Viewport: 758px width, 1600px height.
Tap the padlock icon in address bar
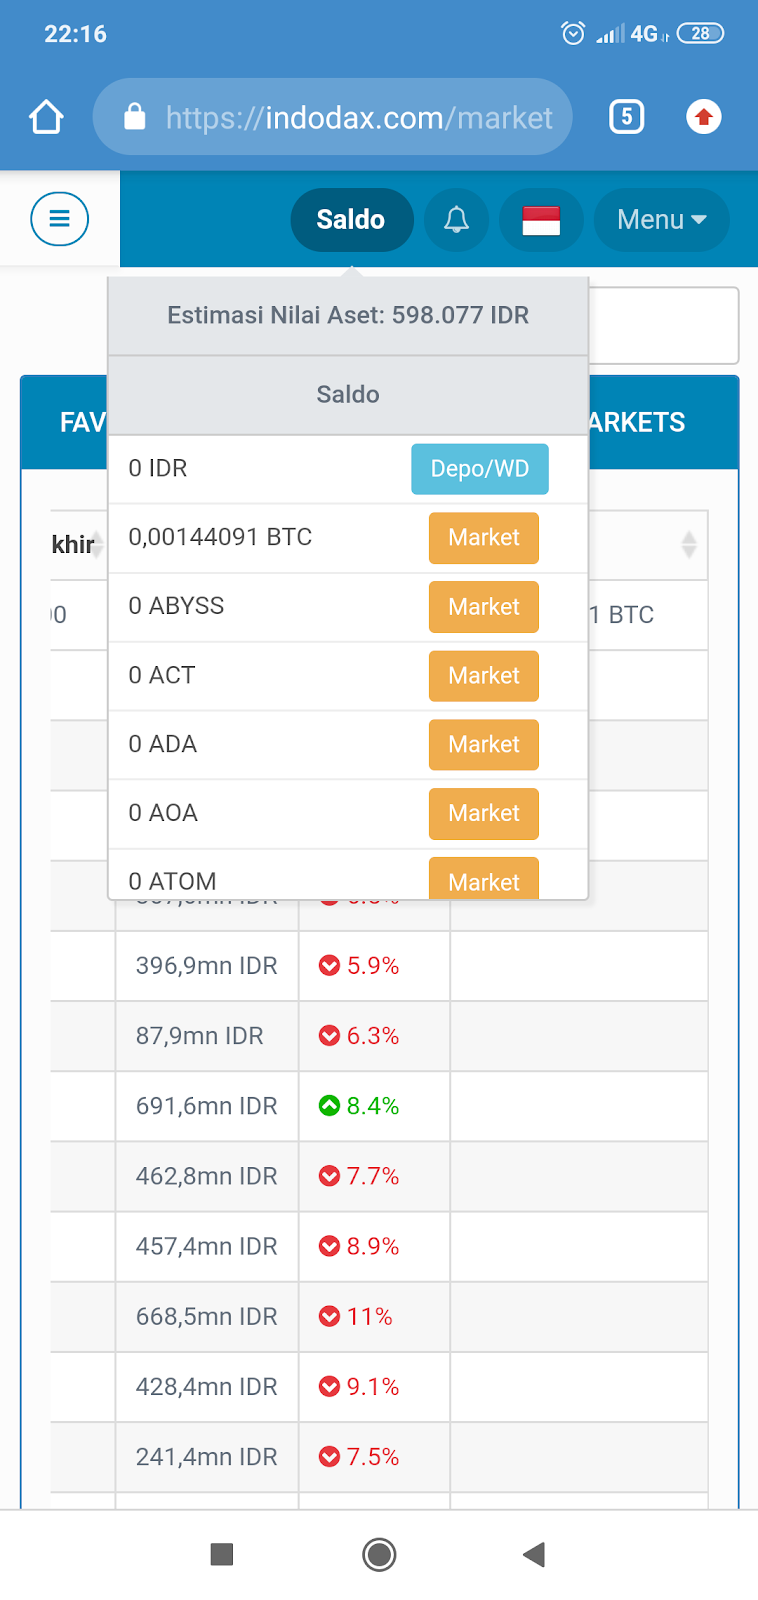click(x=135, y=117)
